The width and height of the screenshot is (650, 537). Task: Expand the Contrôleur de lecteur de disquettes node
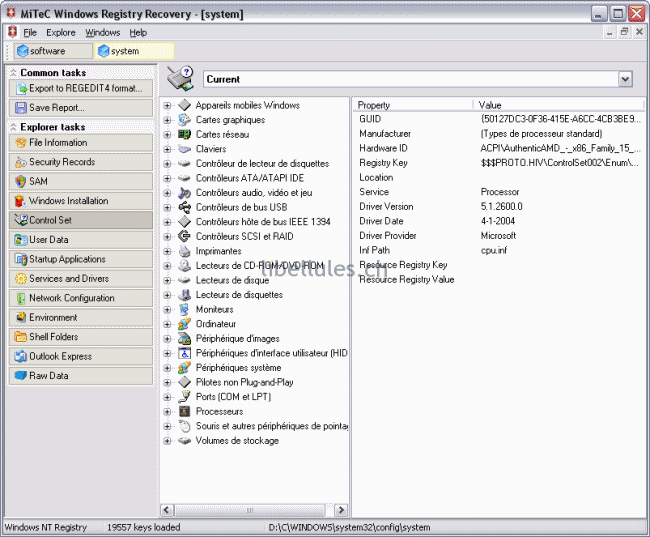pyautogui.click(x=167, y=164)
